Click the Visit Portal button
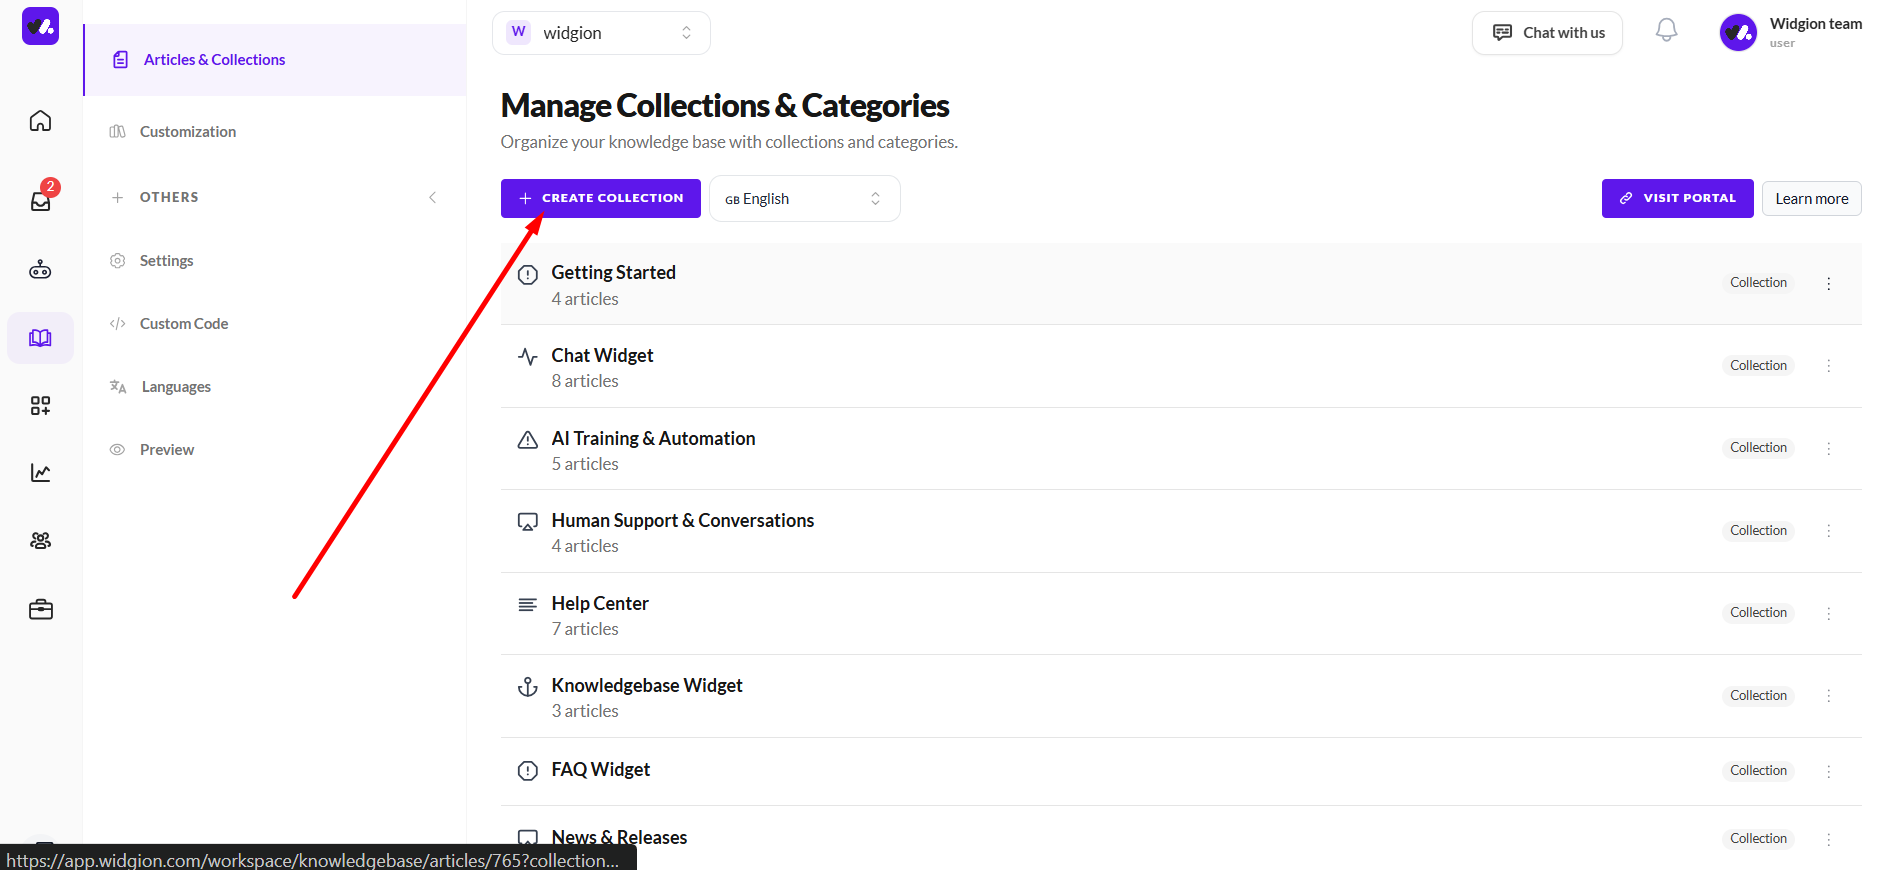1887x870 pixels. click(x=1677, y=198)
